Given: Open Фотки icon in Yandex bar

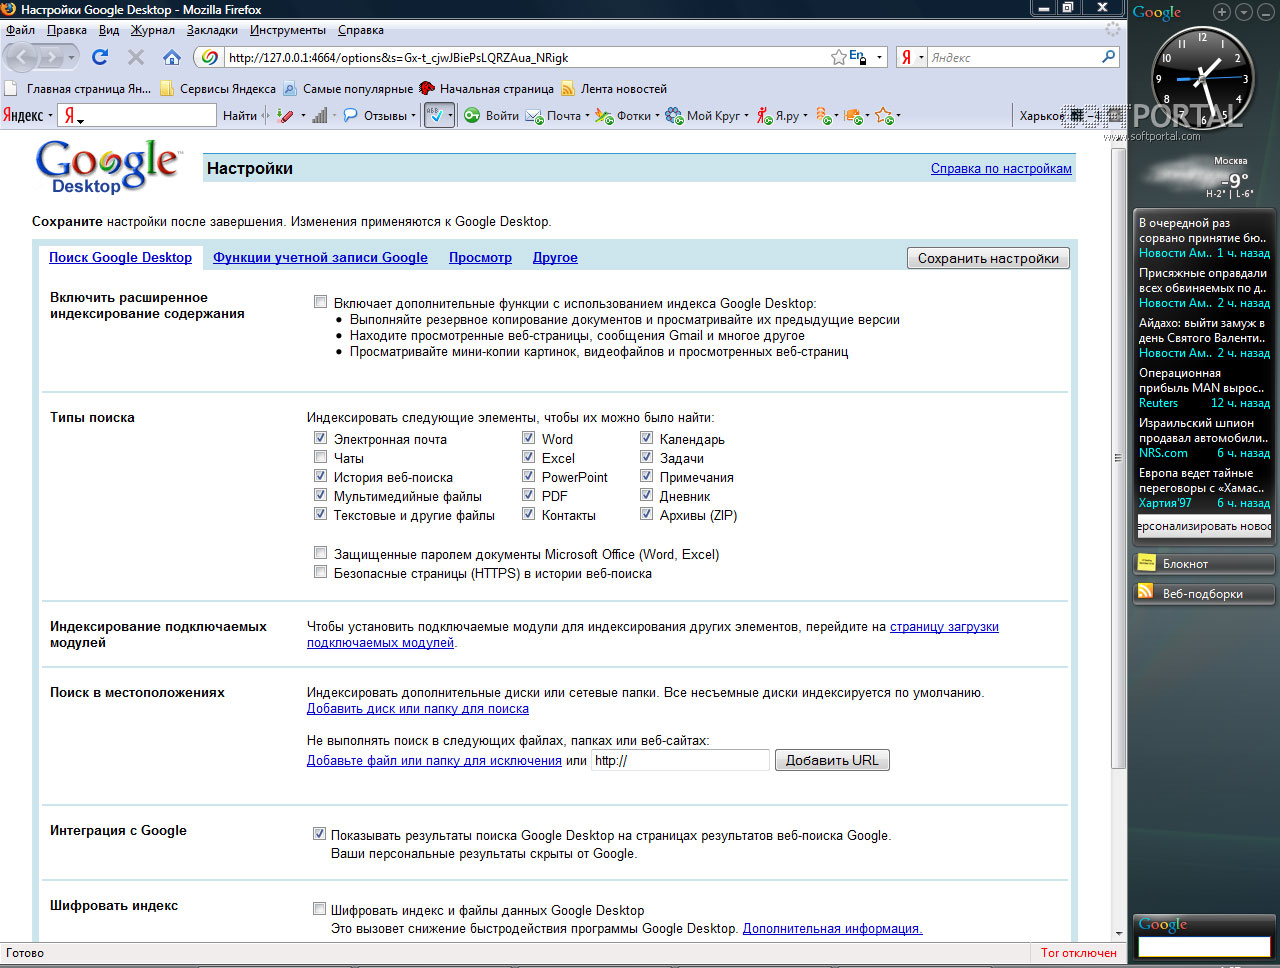Looking at the screenshot, I should 604,115.
